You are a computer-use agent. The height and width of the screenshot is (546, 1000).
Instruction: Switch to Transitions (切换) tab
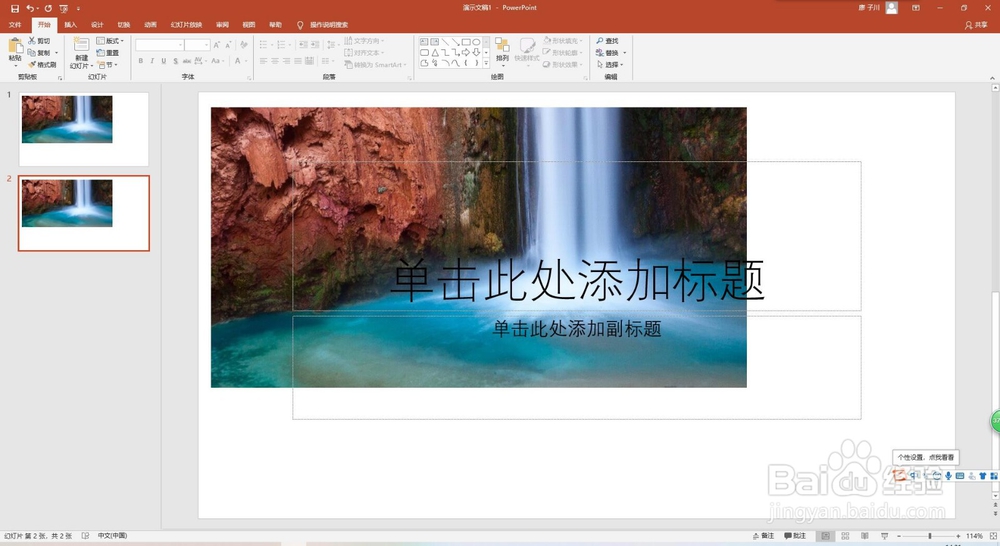coord(124,25)
